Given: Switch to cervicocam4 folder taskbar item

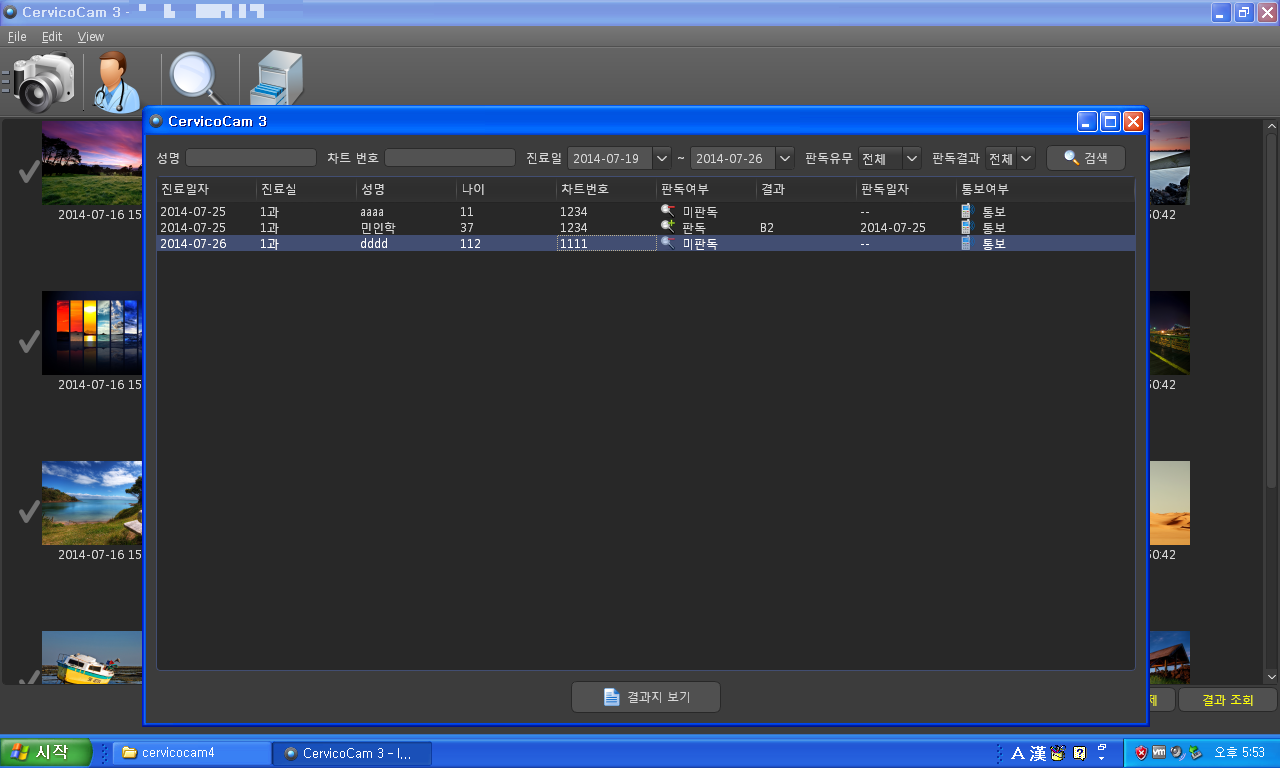Looking at the screenshot, I should point(191,753).
